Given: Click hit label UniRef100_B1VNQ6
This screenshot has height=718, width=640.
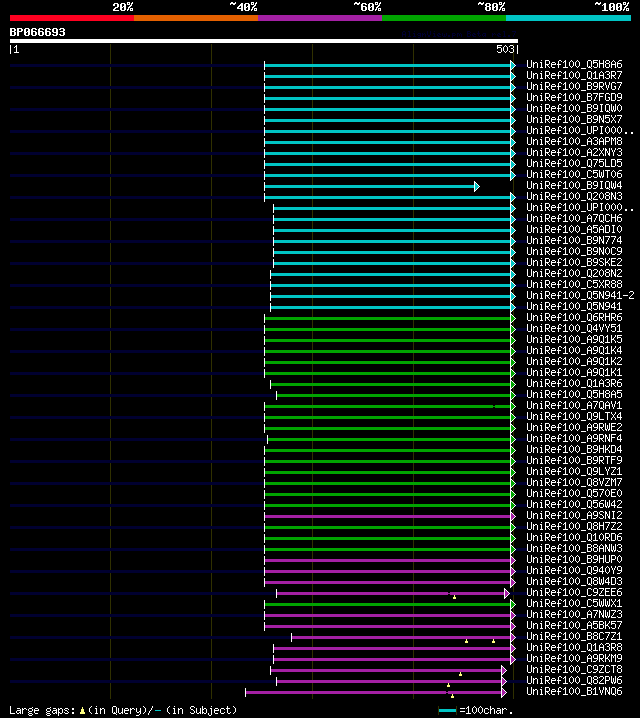Looking at the screenshot, I should 574,691.
